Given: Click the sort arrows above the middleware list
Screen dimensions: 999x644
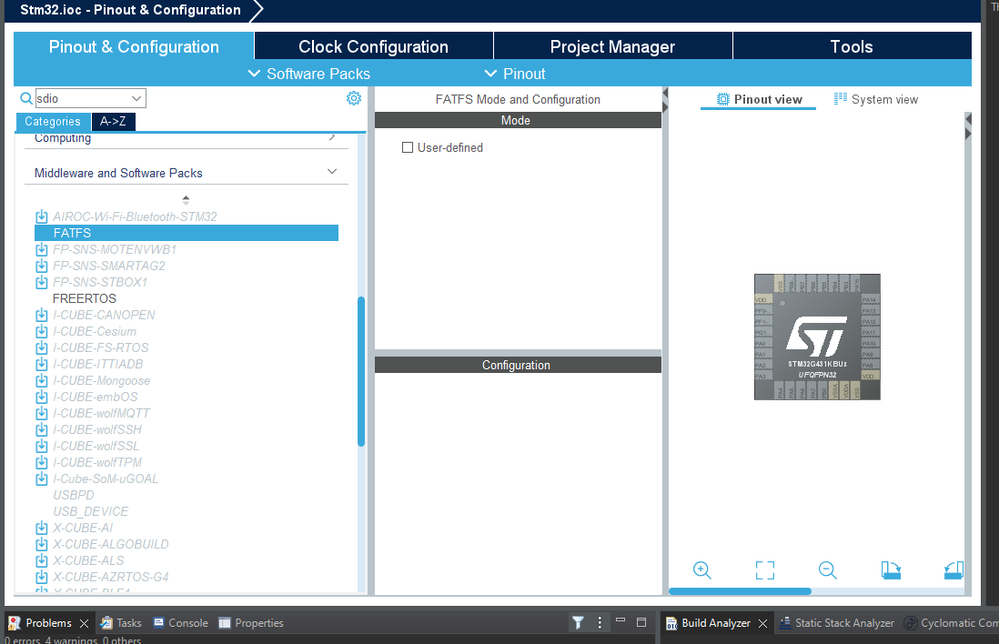Looking at the screenshot, I should coord(185,200).
